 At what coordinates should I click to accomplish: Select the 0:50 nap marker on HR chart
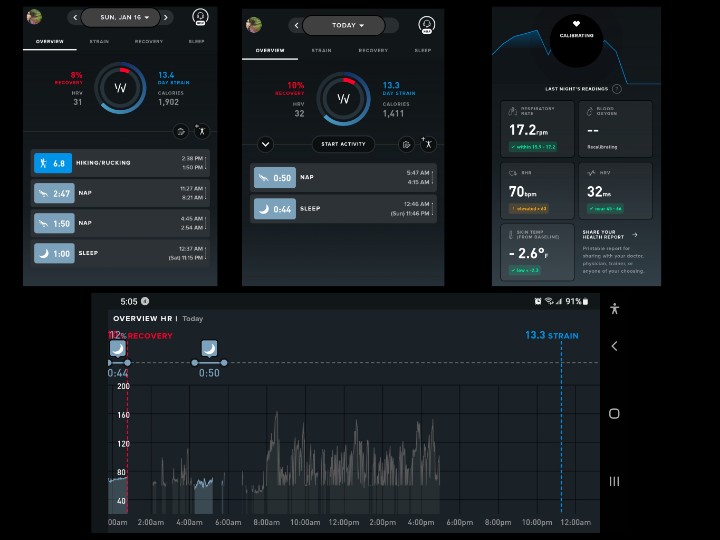pyautogui.click(x=209, y=349)
